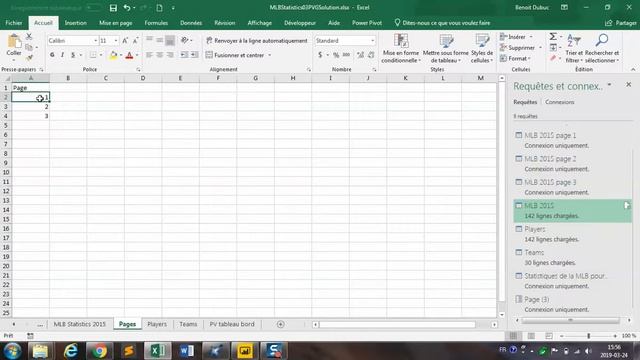
Task: Open Styles de cellules gallery
Action: (482, 49)
